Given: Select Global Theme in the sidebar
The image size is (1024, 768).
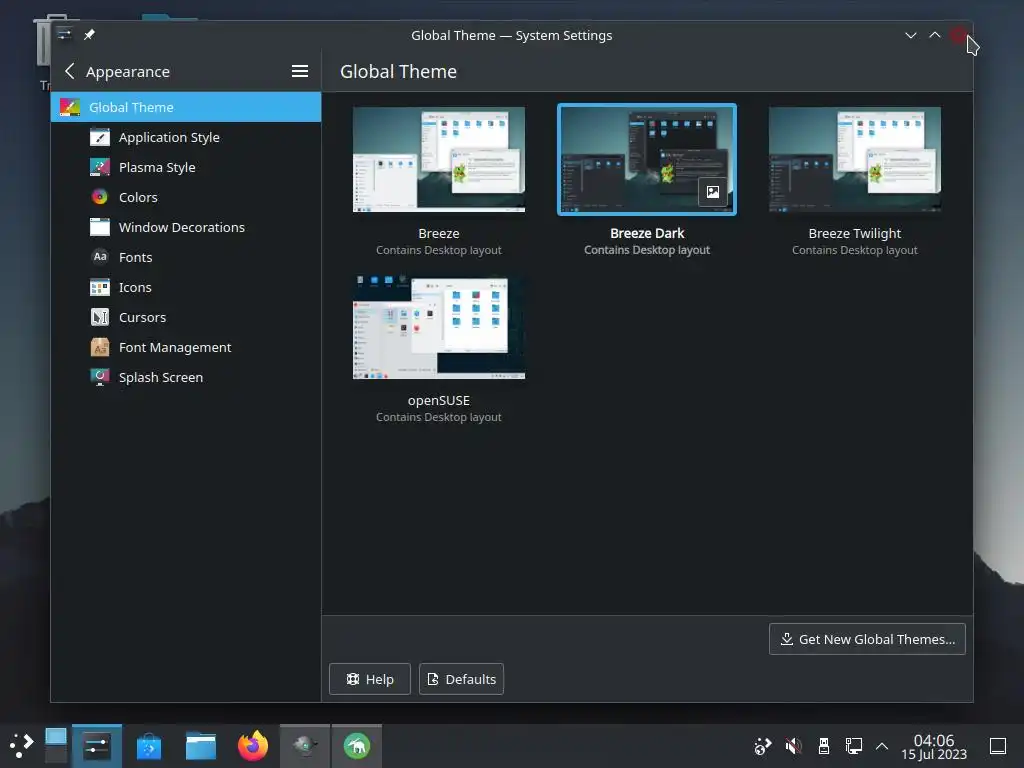Looking at the screenshot, I should [x=185, y=107].
